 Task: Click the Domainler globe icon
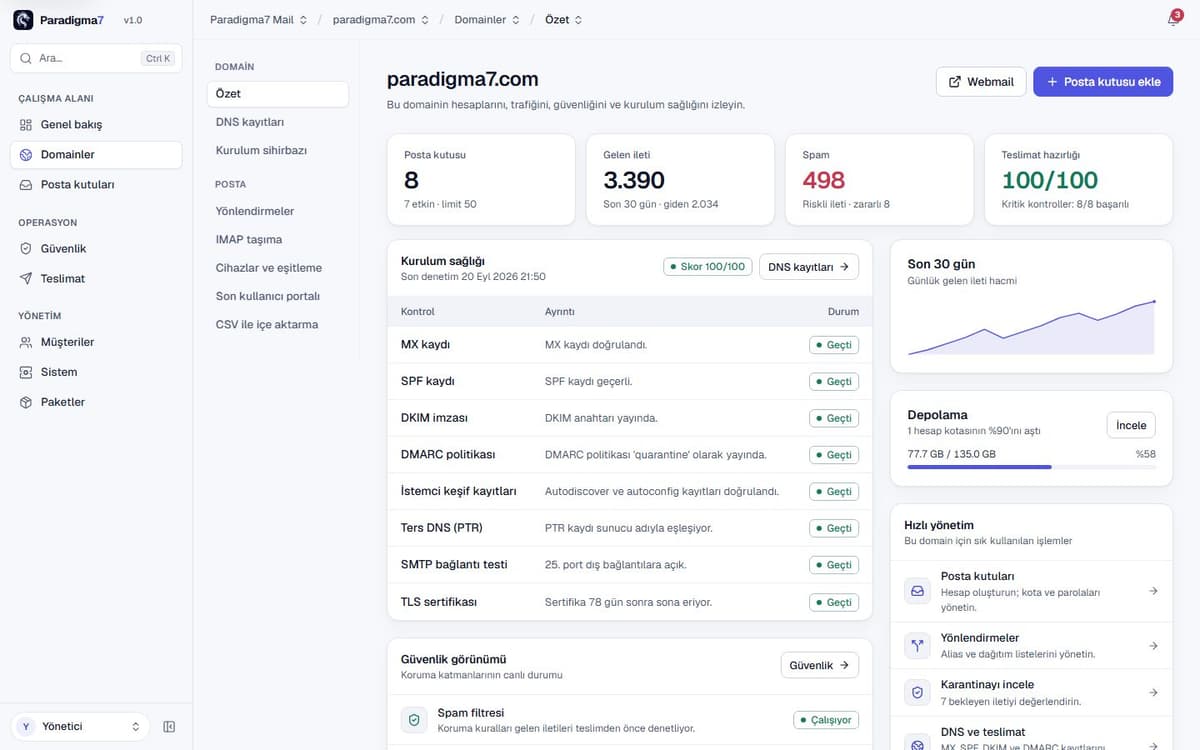(x=26, y=155)
